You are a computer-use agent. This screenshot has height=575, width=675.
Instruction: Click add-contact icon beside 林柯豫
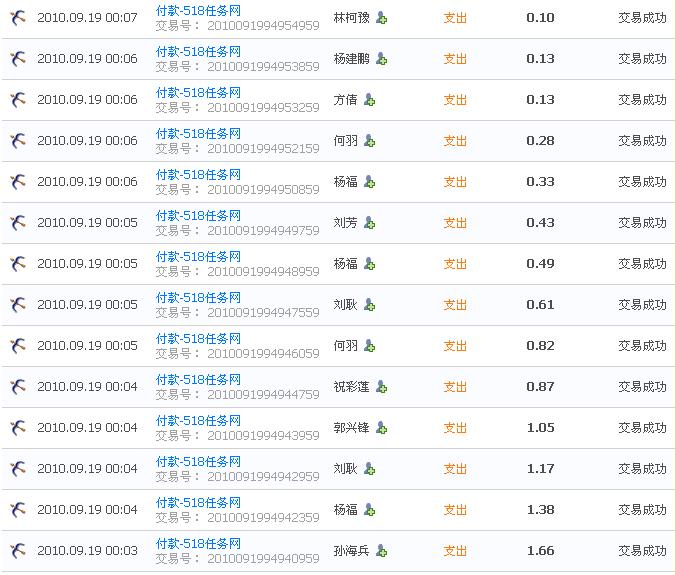[382, 18]
